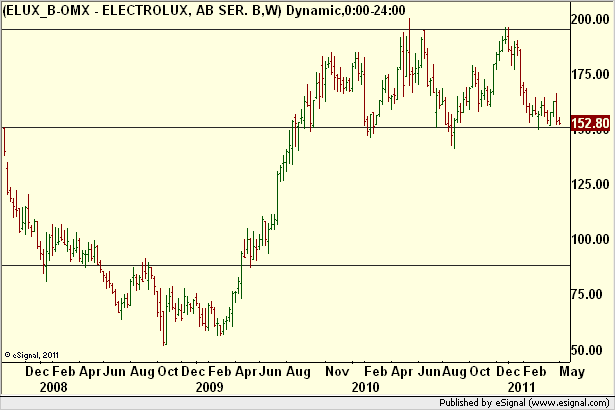Click the 2008 year label
Viewport: 615px width, 410px height.
tap(53, 387)
